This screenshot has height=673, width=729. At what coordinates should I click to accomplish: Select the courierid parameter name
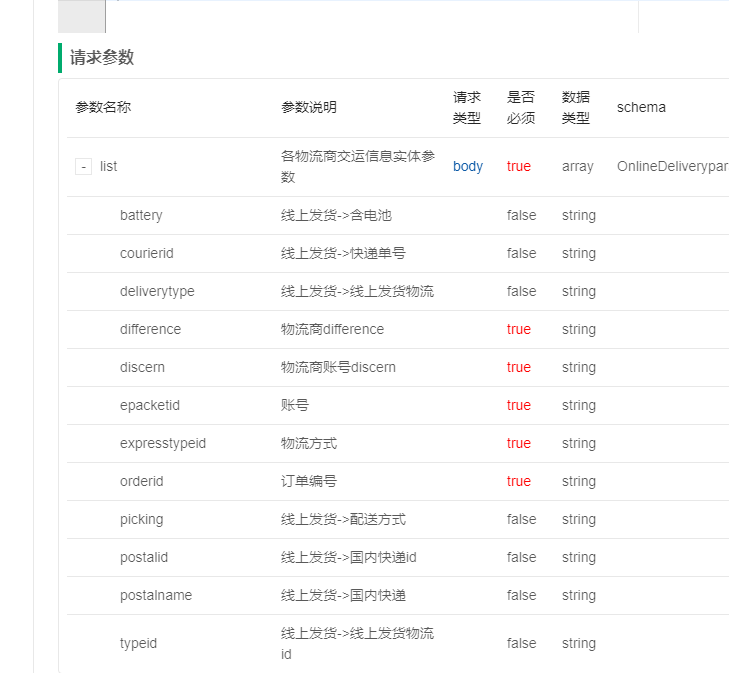point(146,254)
